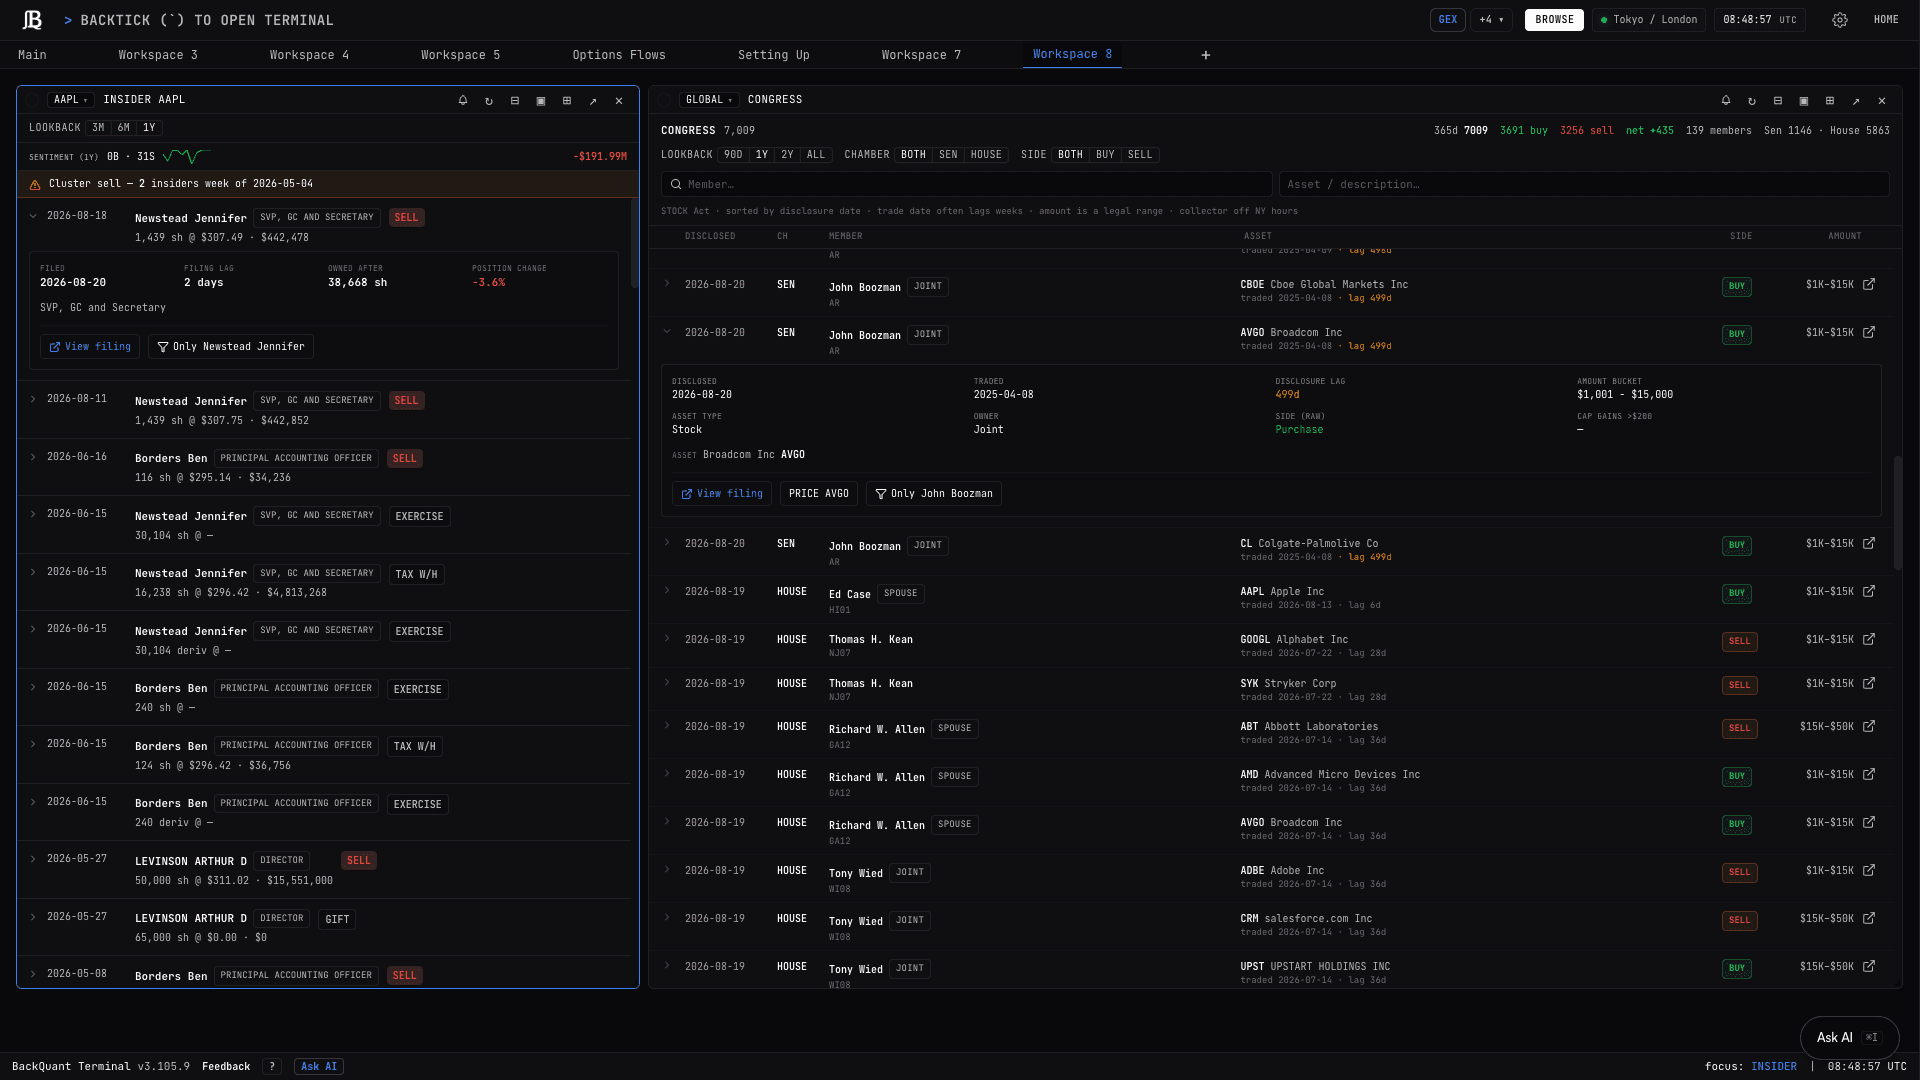Click single-pane layout icon in INSIDER AAPL panel

pos(541,100)
